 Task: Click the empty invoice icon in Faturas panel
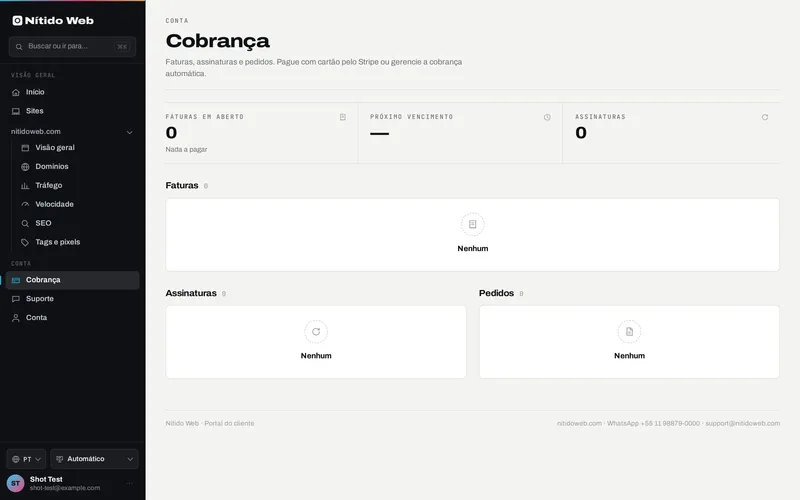coord(472,224)
